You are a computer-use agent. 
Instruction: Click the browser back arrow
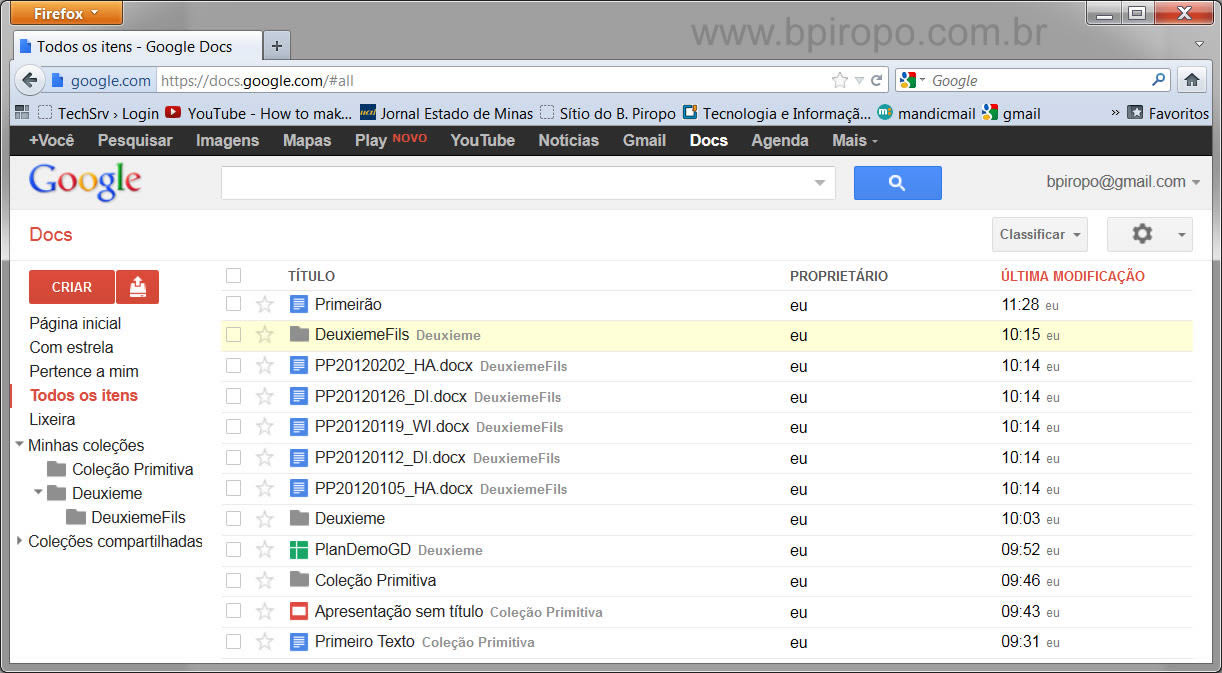29,80
